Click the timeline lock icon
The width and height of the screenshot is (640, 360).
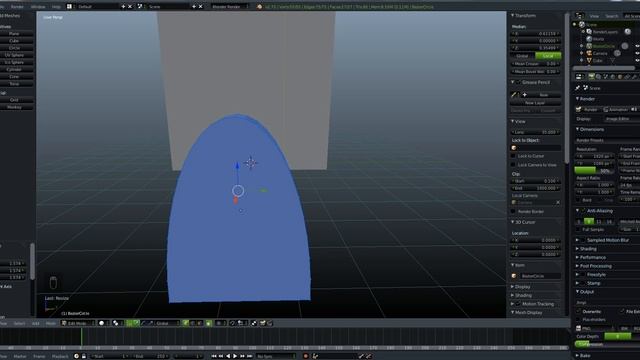pos(84,356)
